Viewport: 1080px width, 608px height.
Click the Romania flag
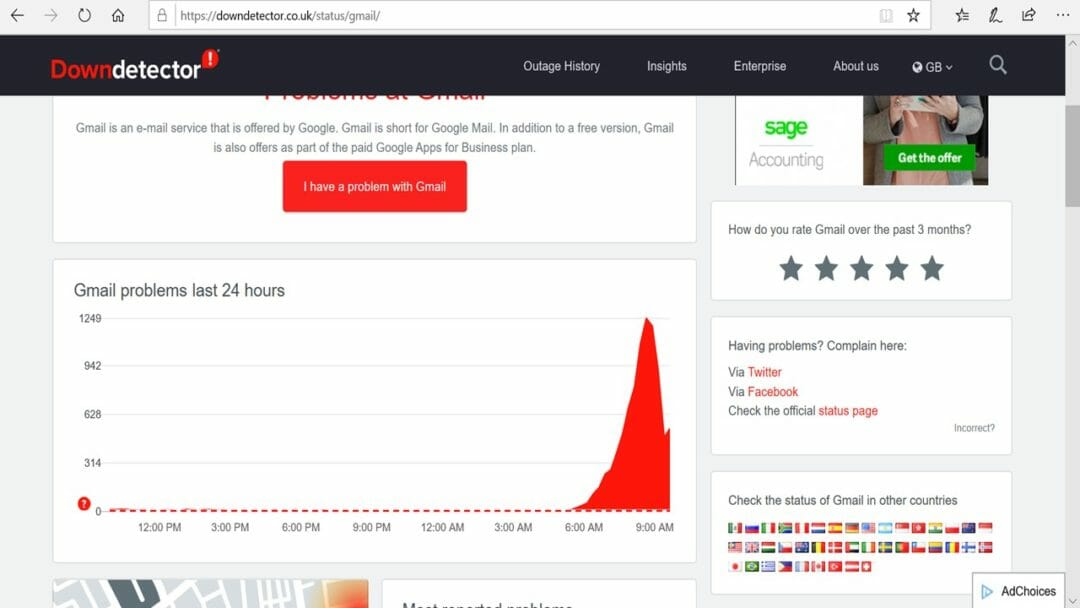[952, 547]
